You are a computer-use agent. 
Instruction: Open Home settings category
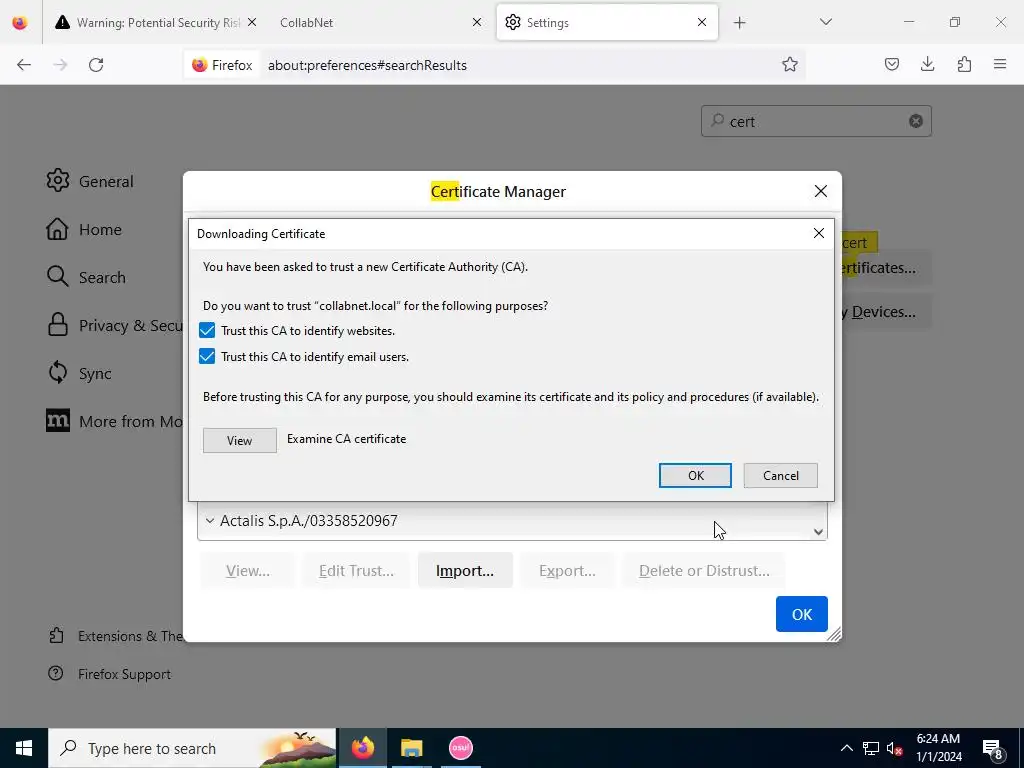[84, 229]
